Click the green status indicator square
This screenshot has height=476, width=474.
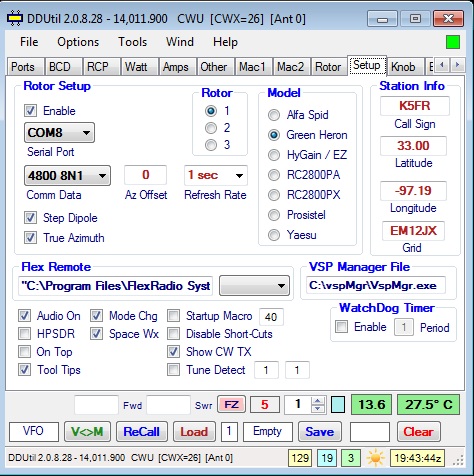453,42
